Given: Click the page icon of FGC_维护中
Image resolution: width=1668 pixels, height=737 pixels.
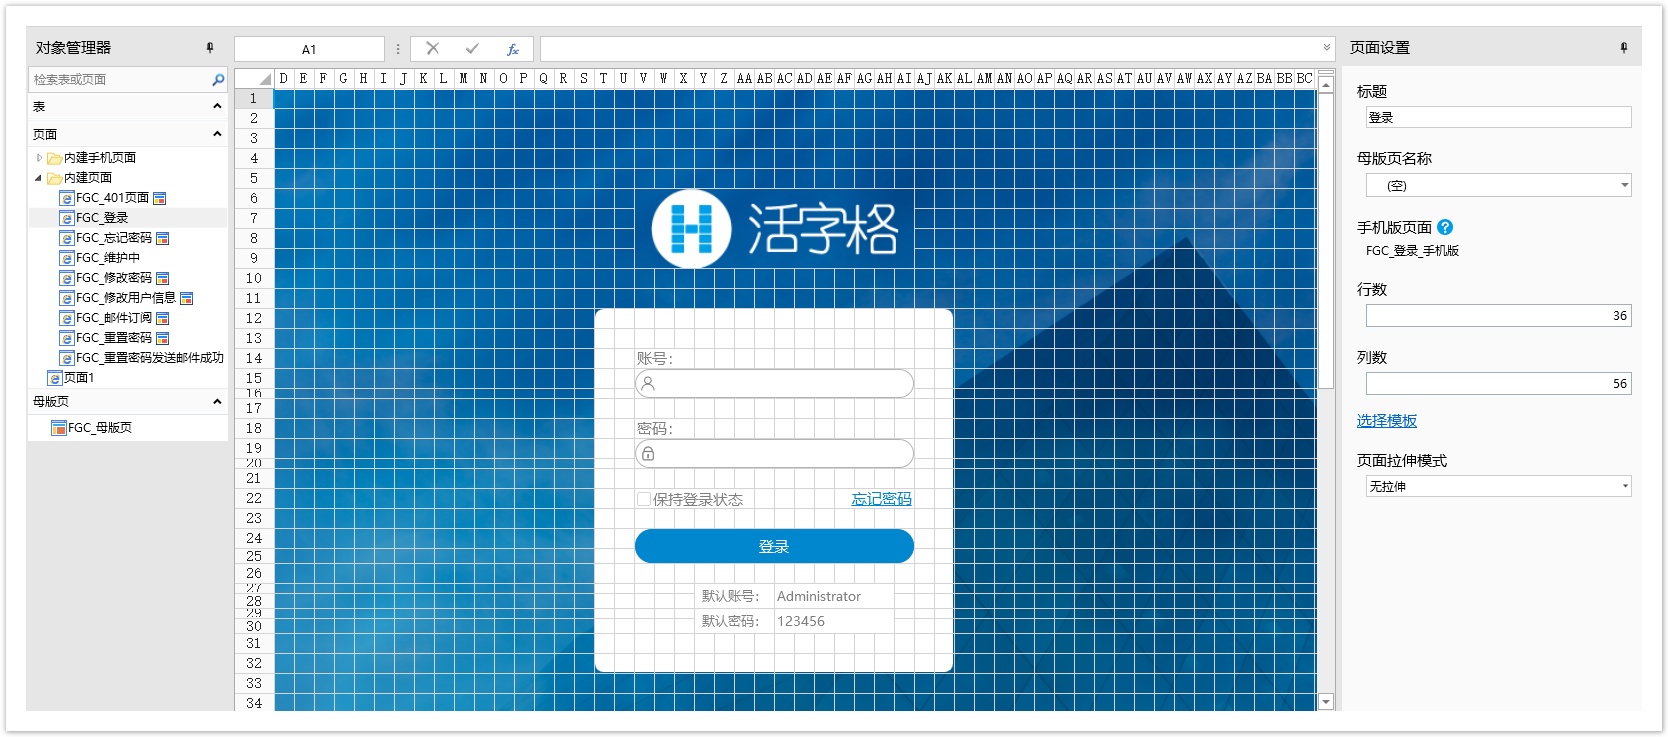Looking at the screenshot, I should [x=67, y=258].
